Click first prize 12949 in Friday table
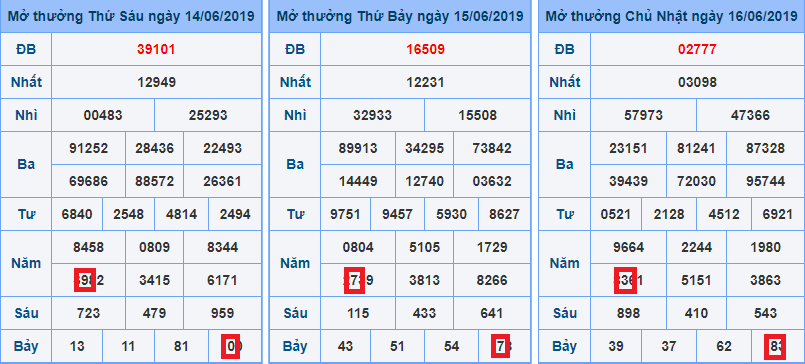The height and width of the screenshot is (364, 805). [x=156, y=82]
